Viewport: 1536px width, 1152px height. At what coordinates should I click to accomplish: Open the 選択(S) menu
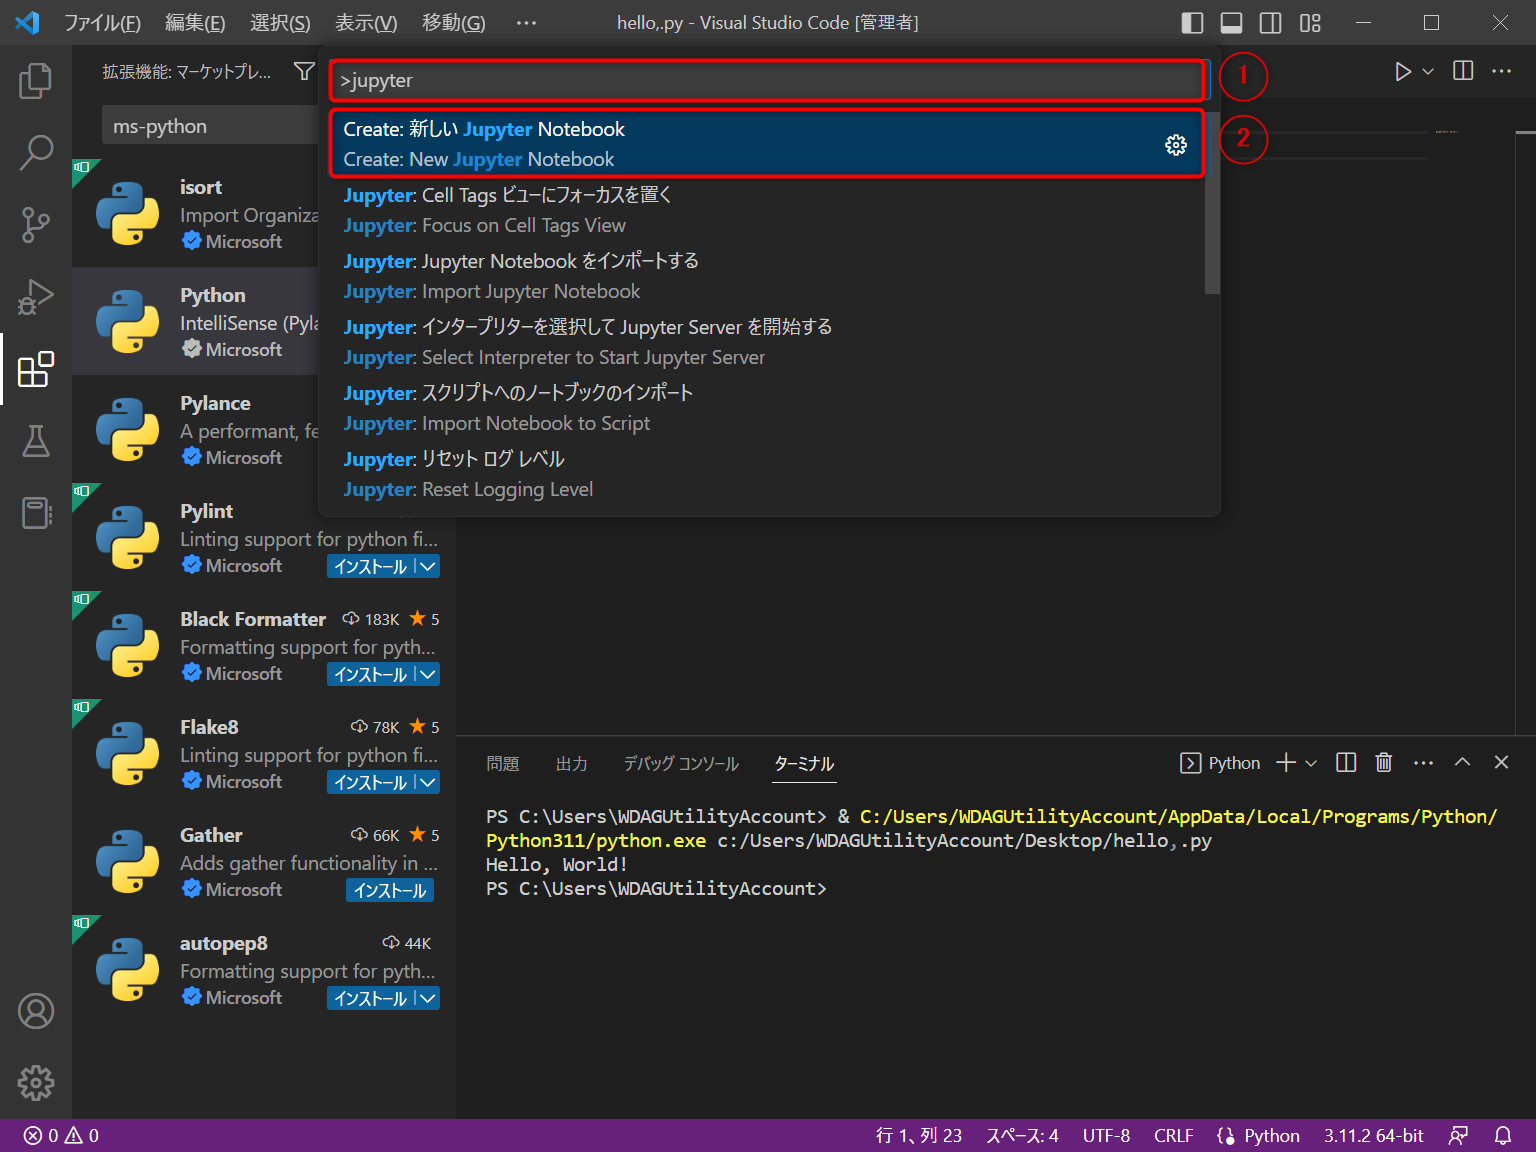pyautogui.click(x=280, y=23)
